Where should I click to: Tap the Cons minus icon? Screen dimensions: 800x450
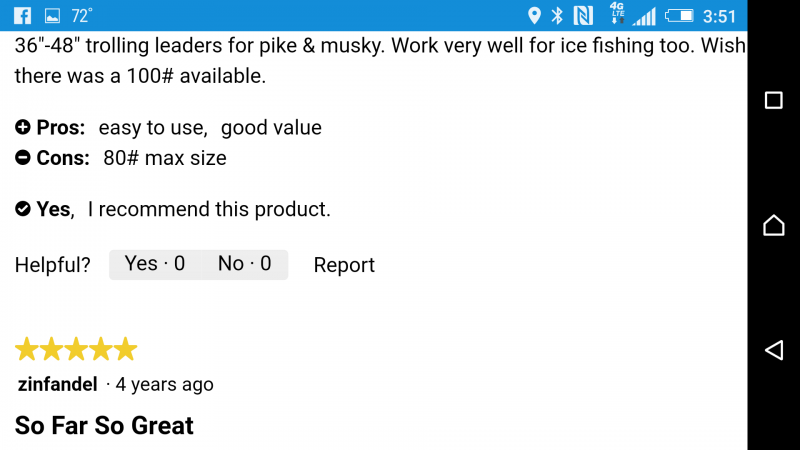[x=23, y=157]
